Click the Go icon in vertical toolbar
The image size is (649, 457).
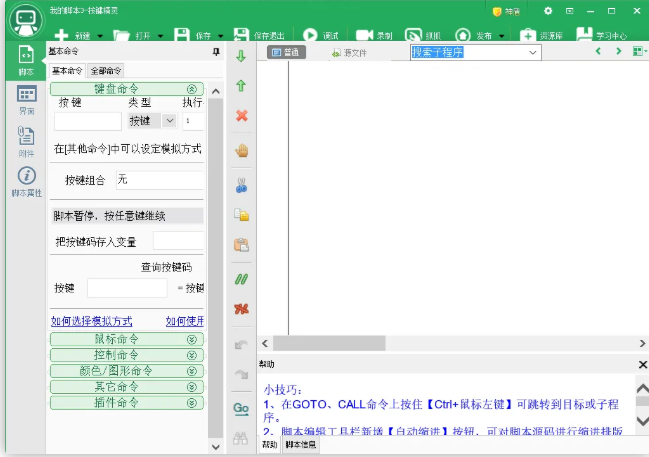tap(241, 408)
